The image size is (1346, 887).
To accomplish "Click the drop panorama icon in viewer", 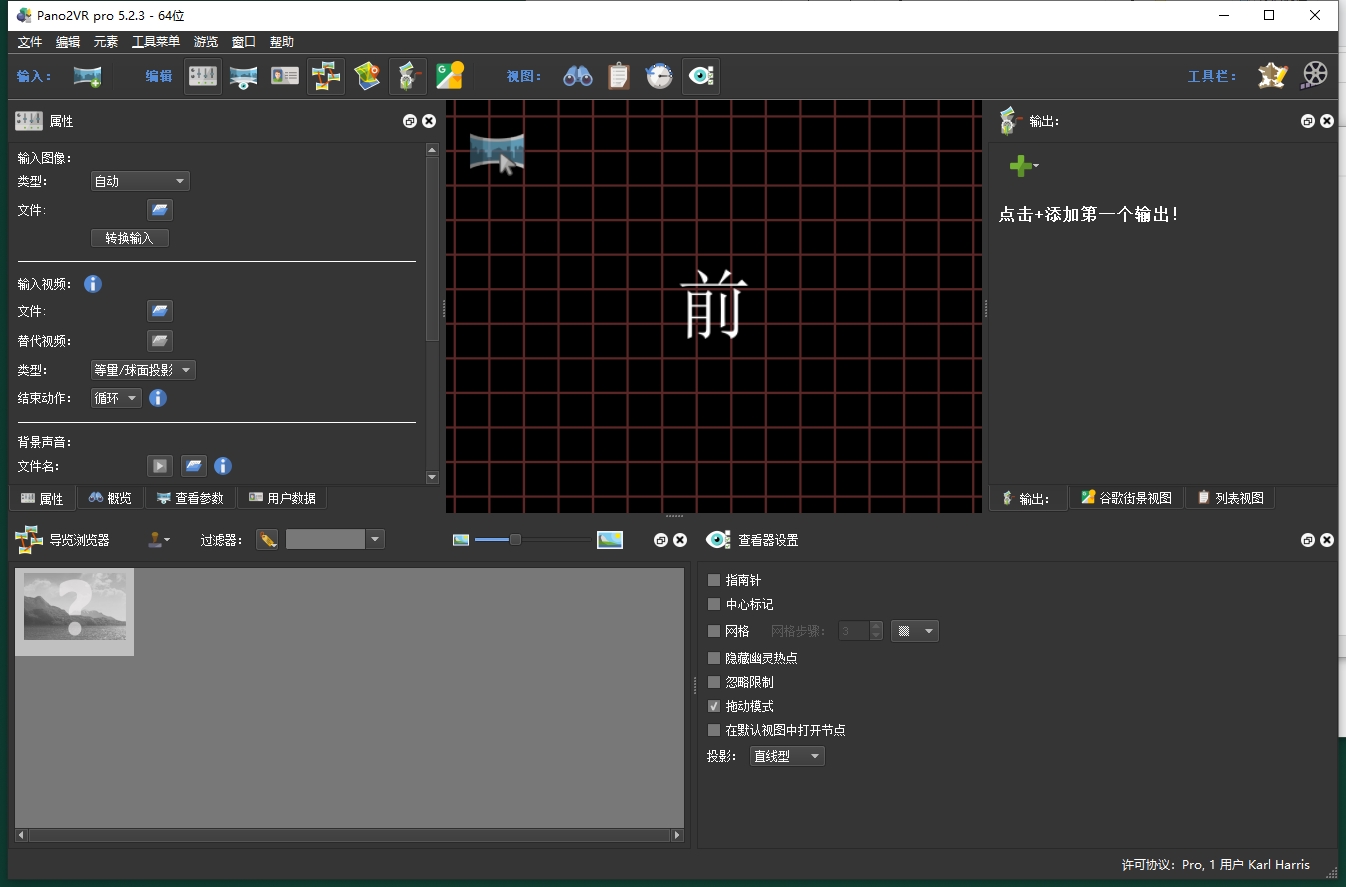I will tap(497, 154).
